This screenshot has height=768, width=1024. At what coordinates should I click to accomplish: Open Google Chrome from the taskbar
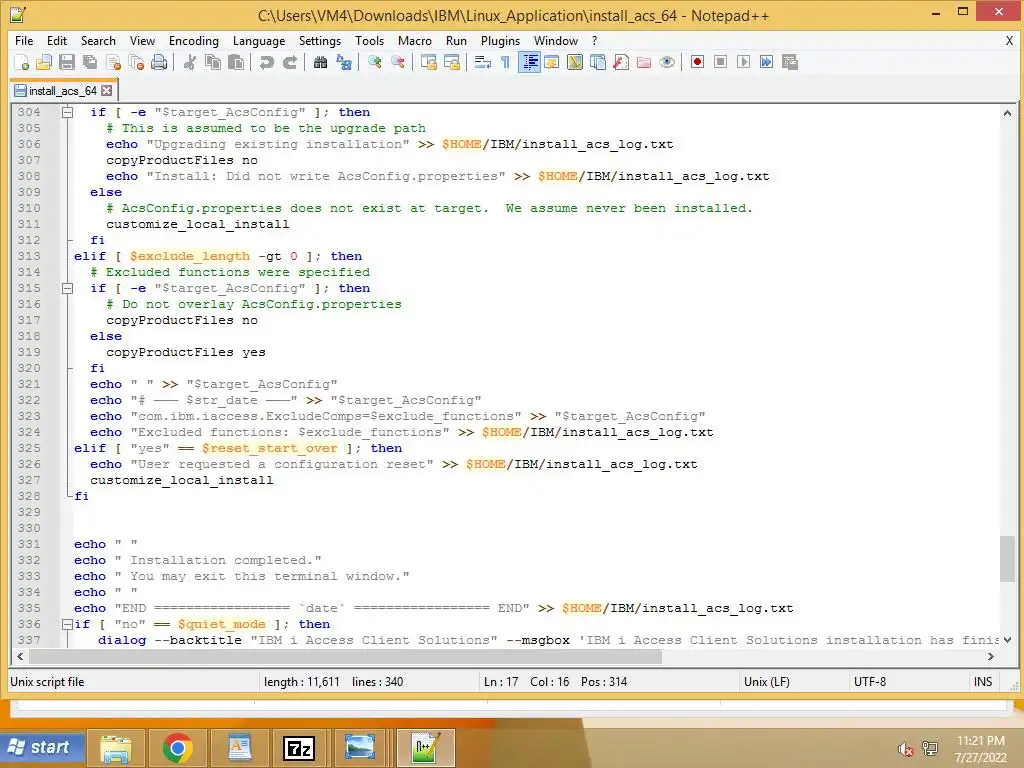178,748
